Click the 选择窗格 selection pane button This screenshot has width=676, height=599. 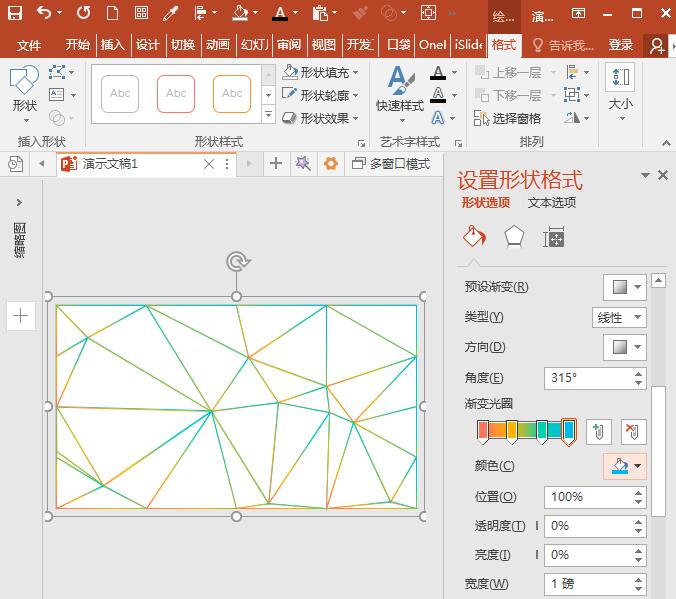click(507, 118)
